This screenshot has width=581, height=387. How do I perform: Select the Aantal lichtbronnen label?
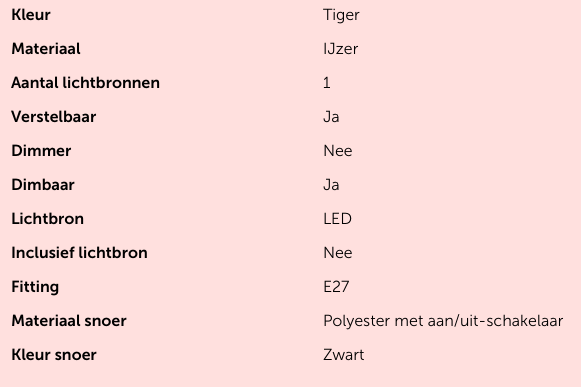click(x=86, y=83)
